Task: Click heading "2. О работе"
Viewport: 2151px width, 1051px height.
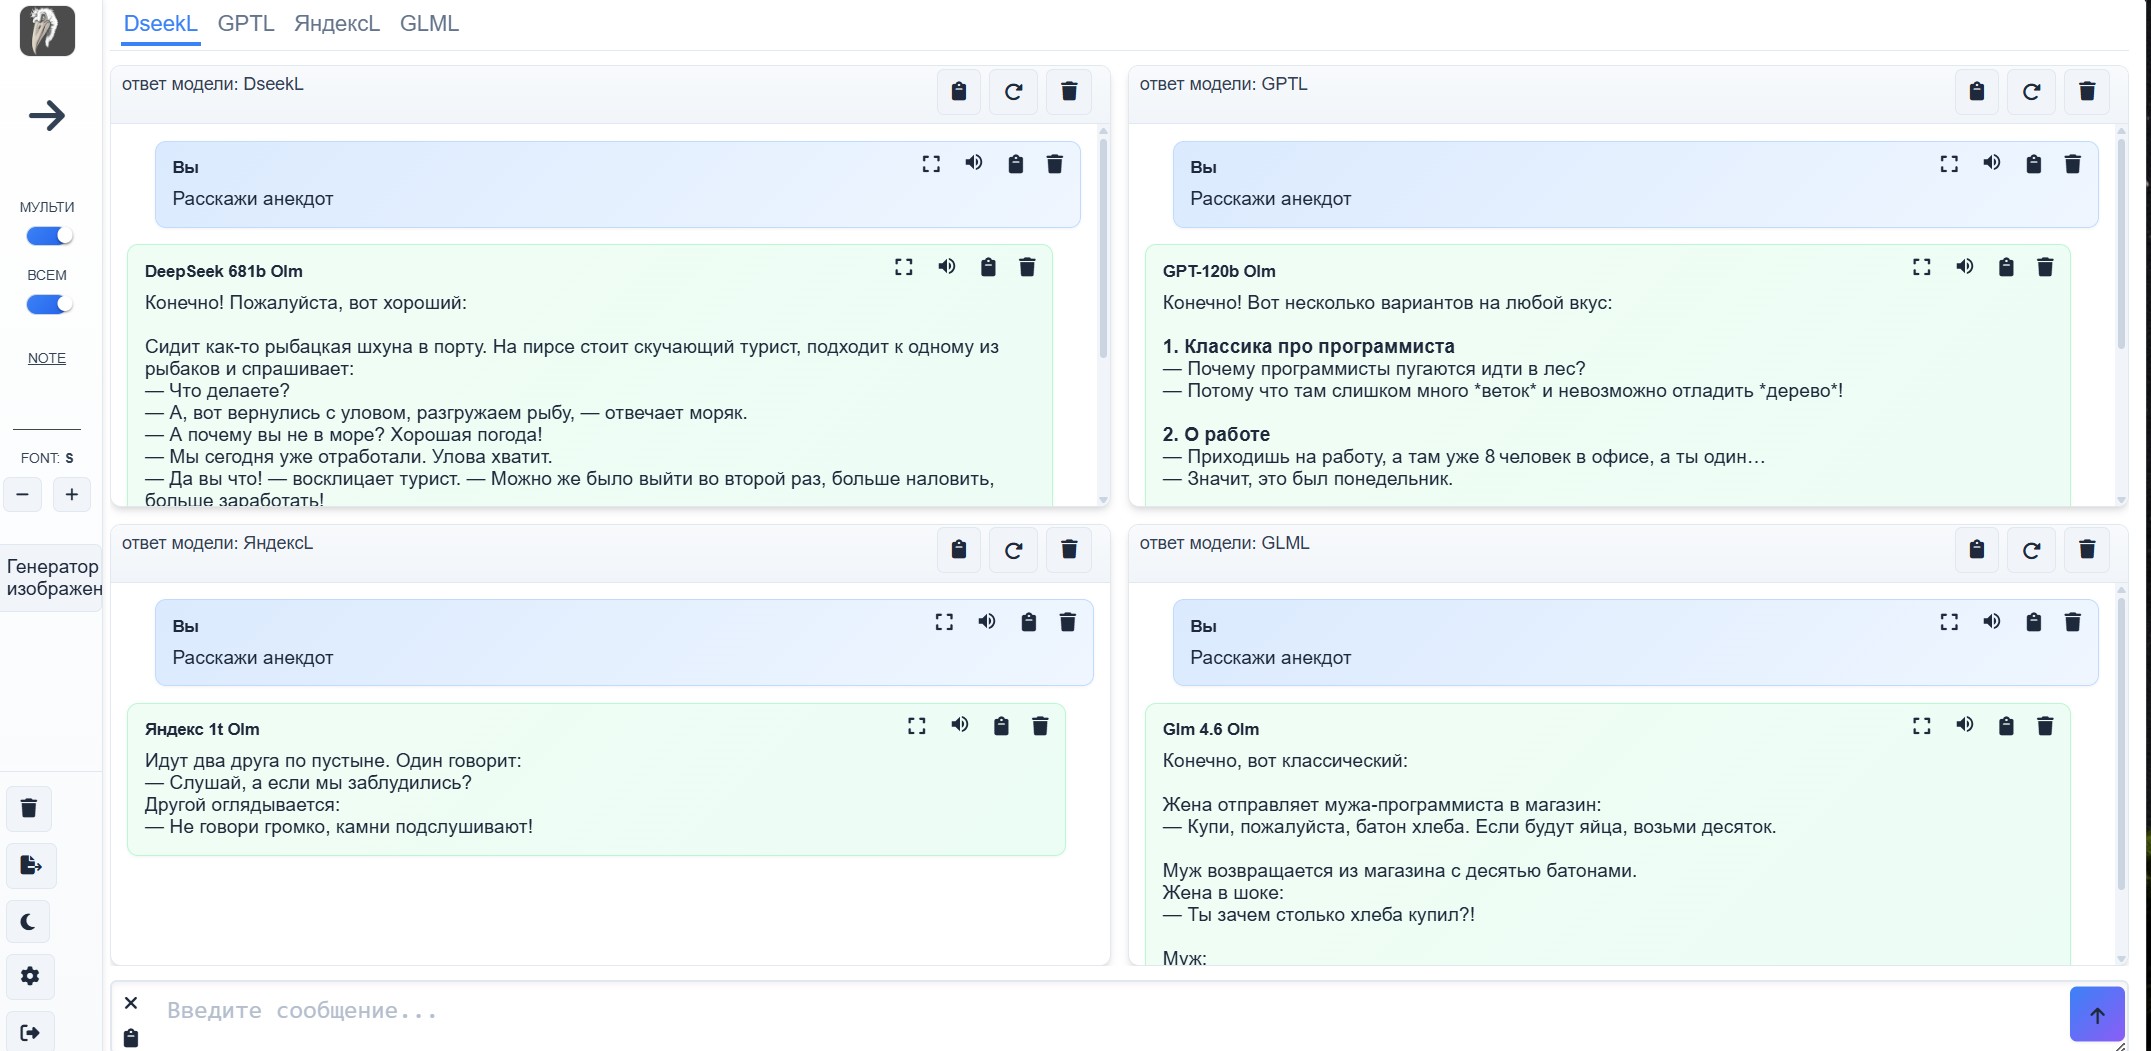Action: click(x=1216, y=434)
